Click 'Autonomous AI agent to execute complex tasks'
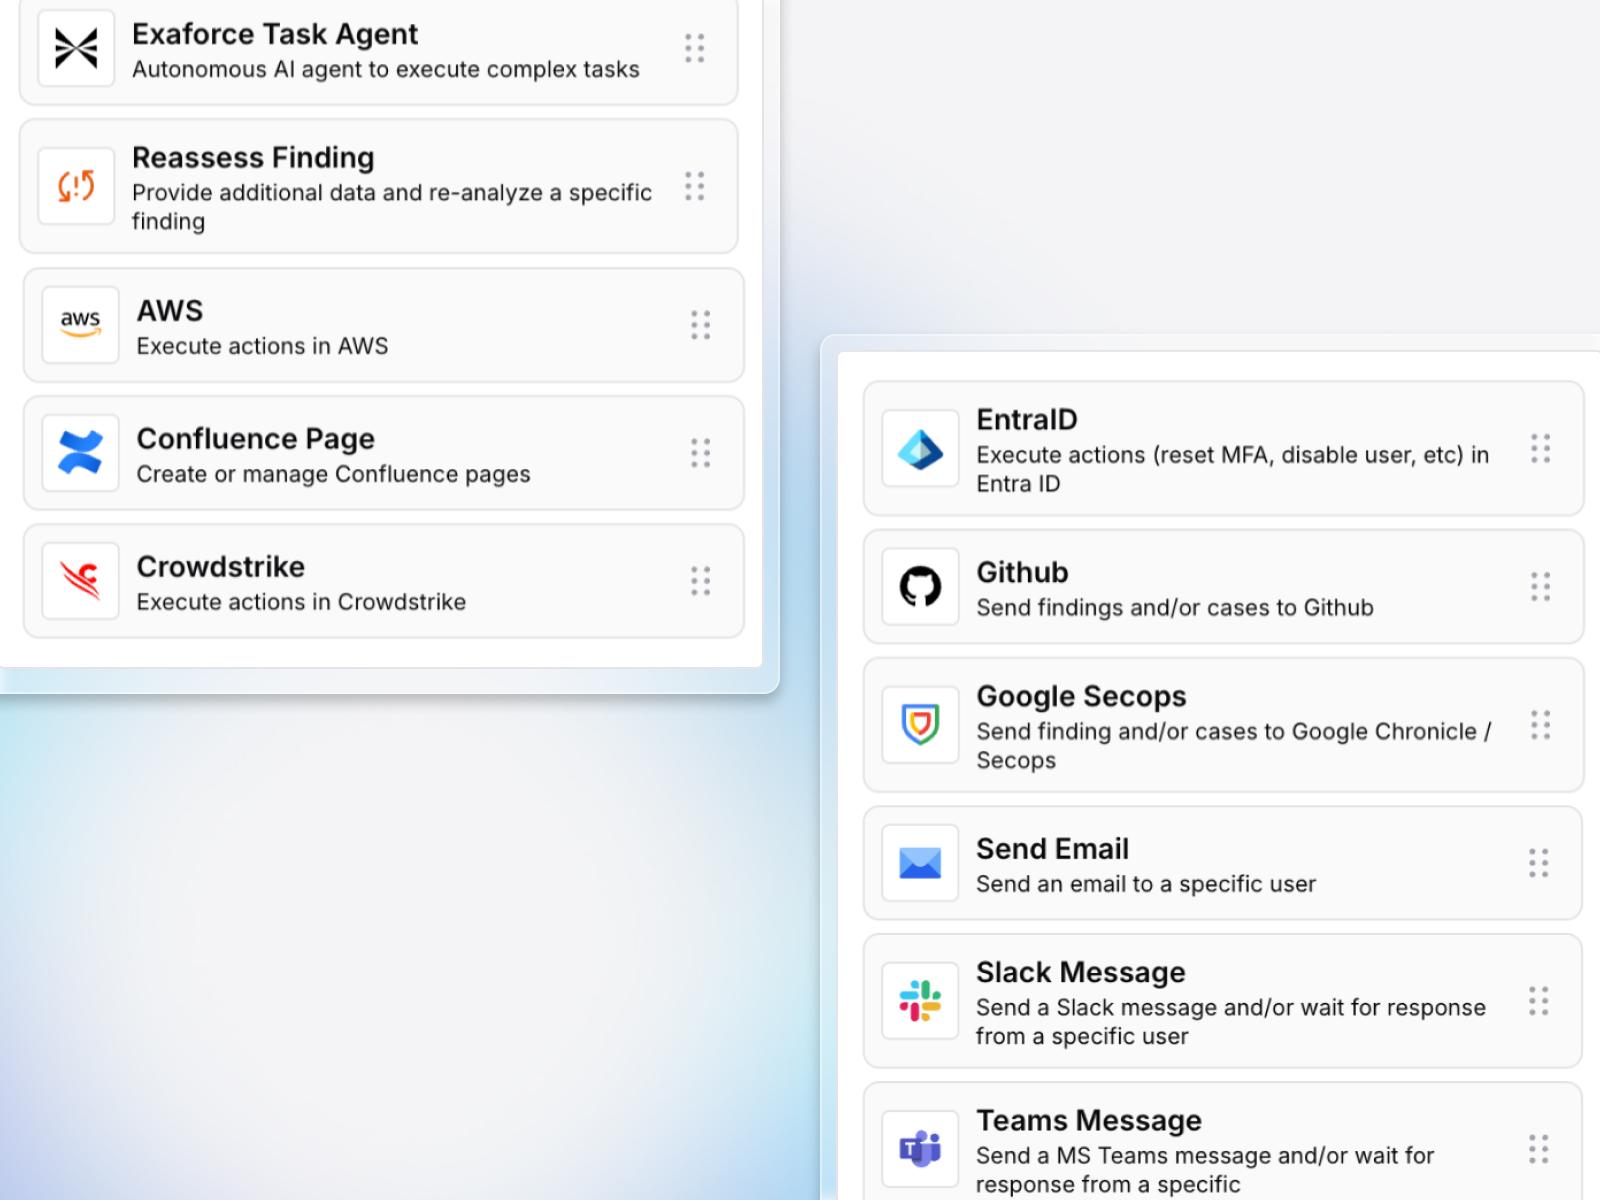This screenshot has height=1200, width=1600. tap(386, 70)
